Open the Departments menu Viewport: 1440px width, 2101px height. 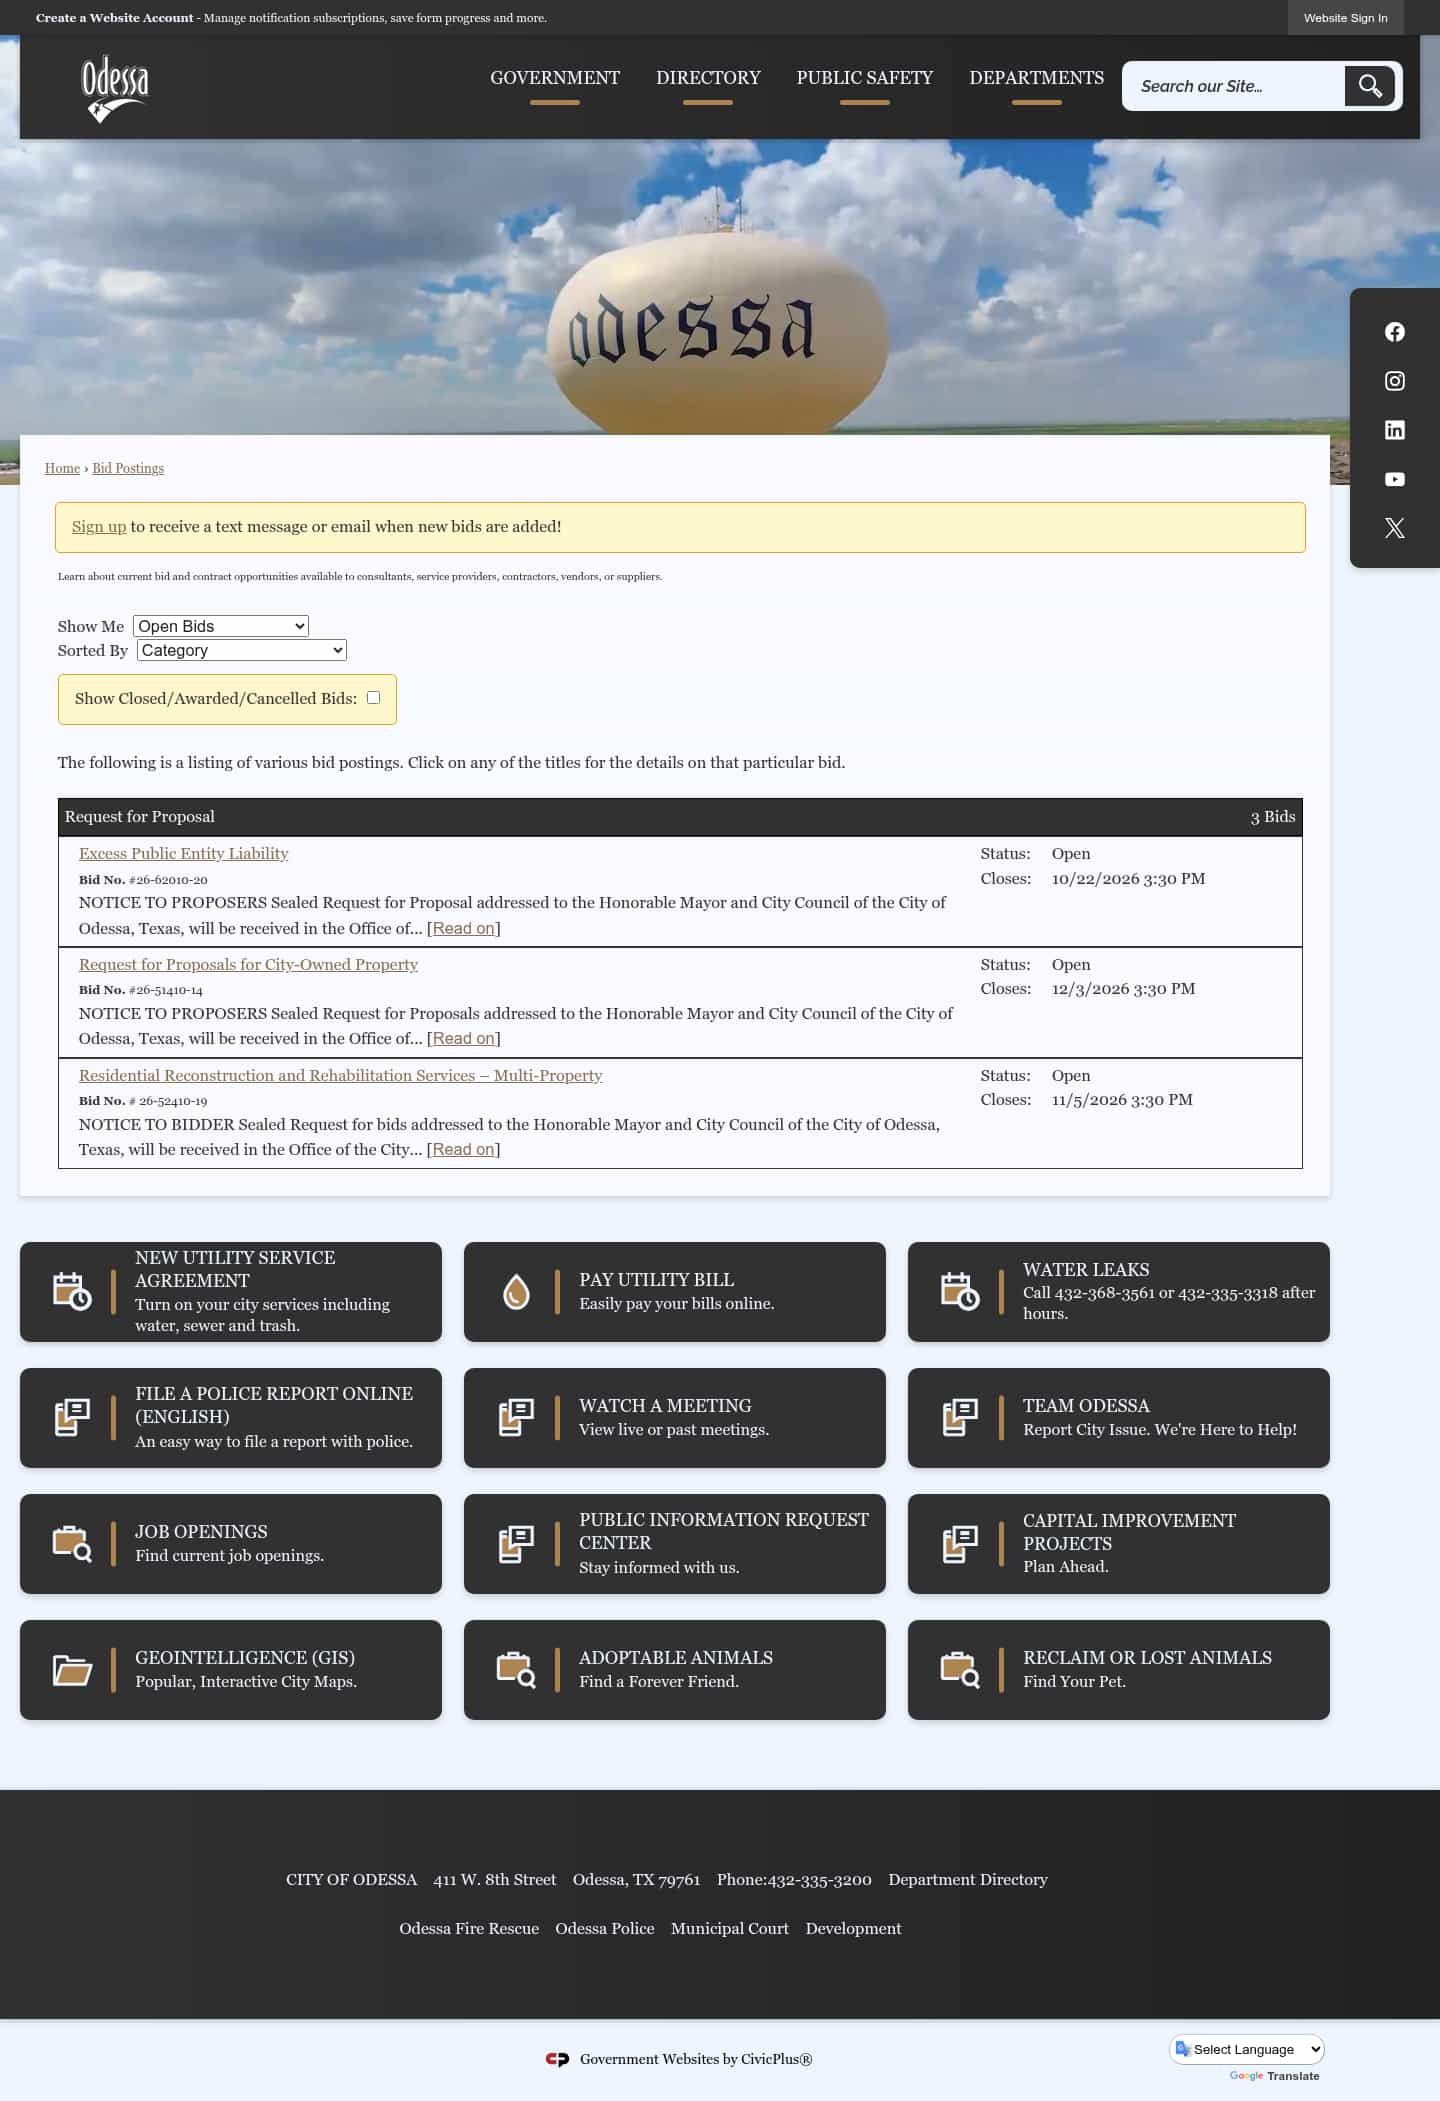(x=1037, y=78)
